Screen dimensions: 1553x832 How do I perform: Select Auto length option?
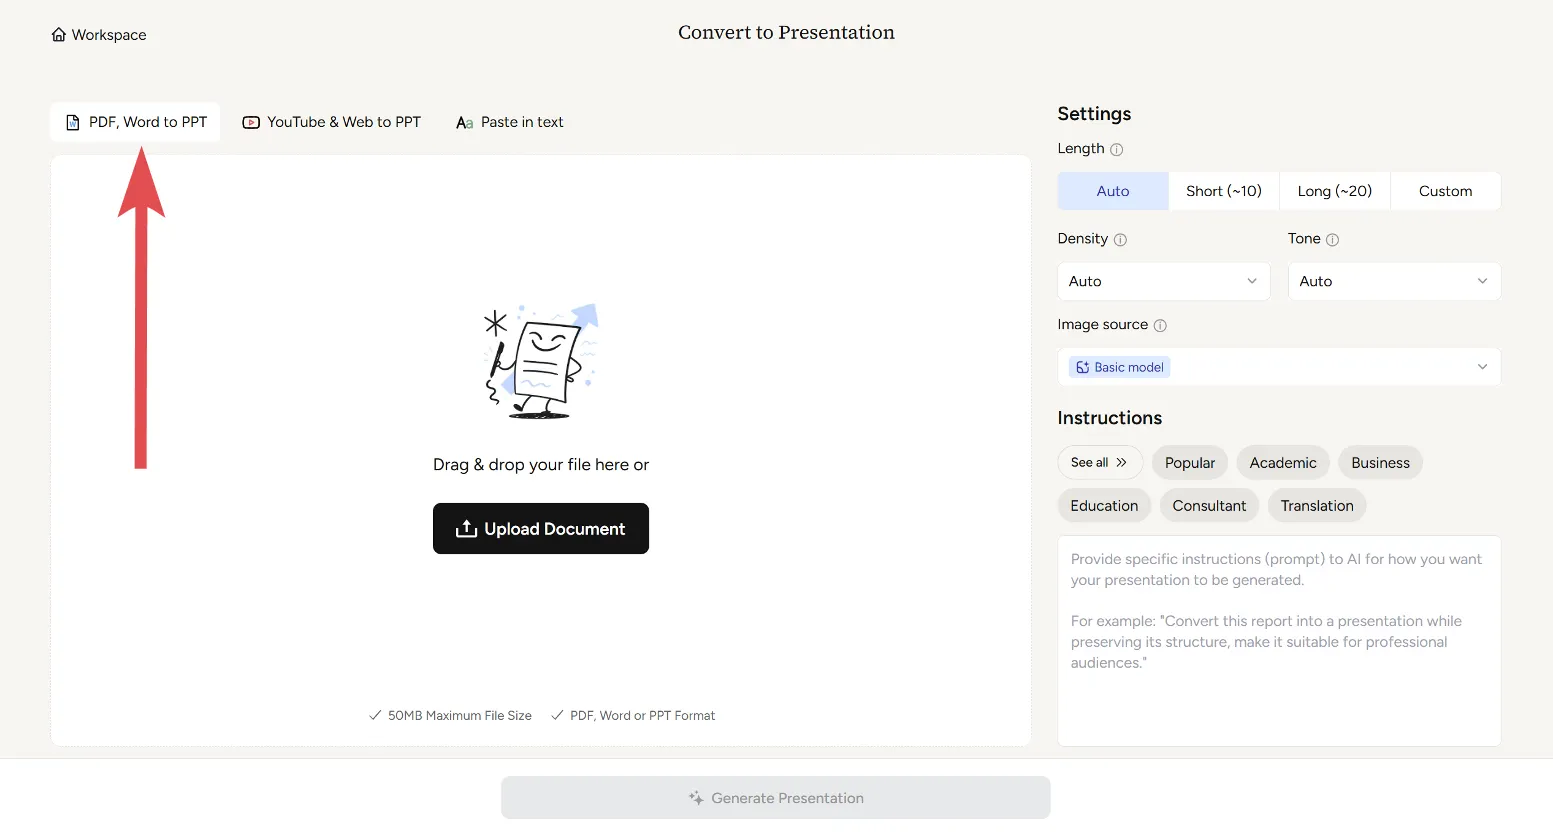click(1112, 191)
